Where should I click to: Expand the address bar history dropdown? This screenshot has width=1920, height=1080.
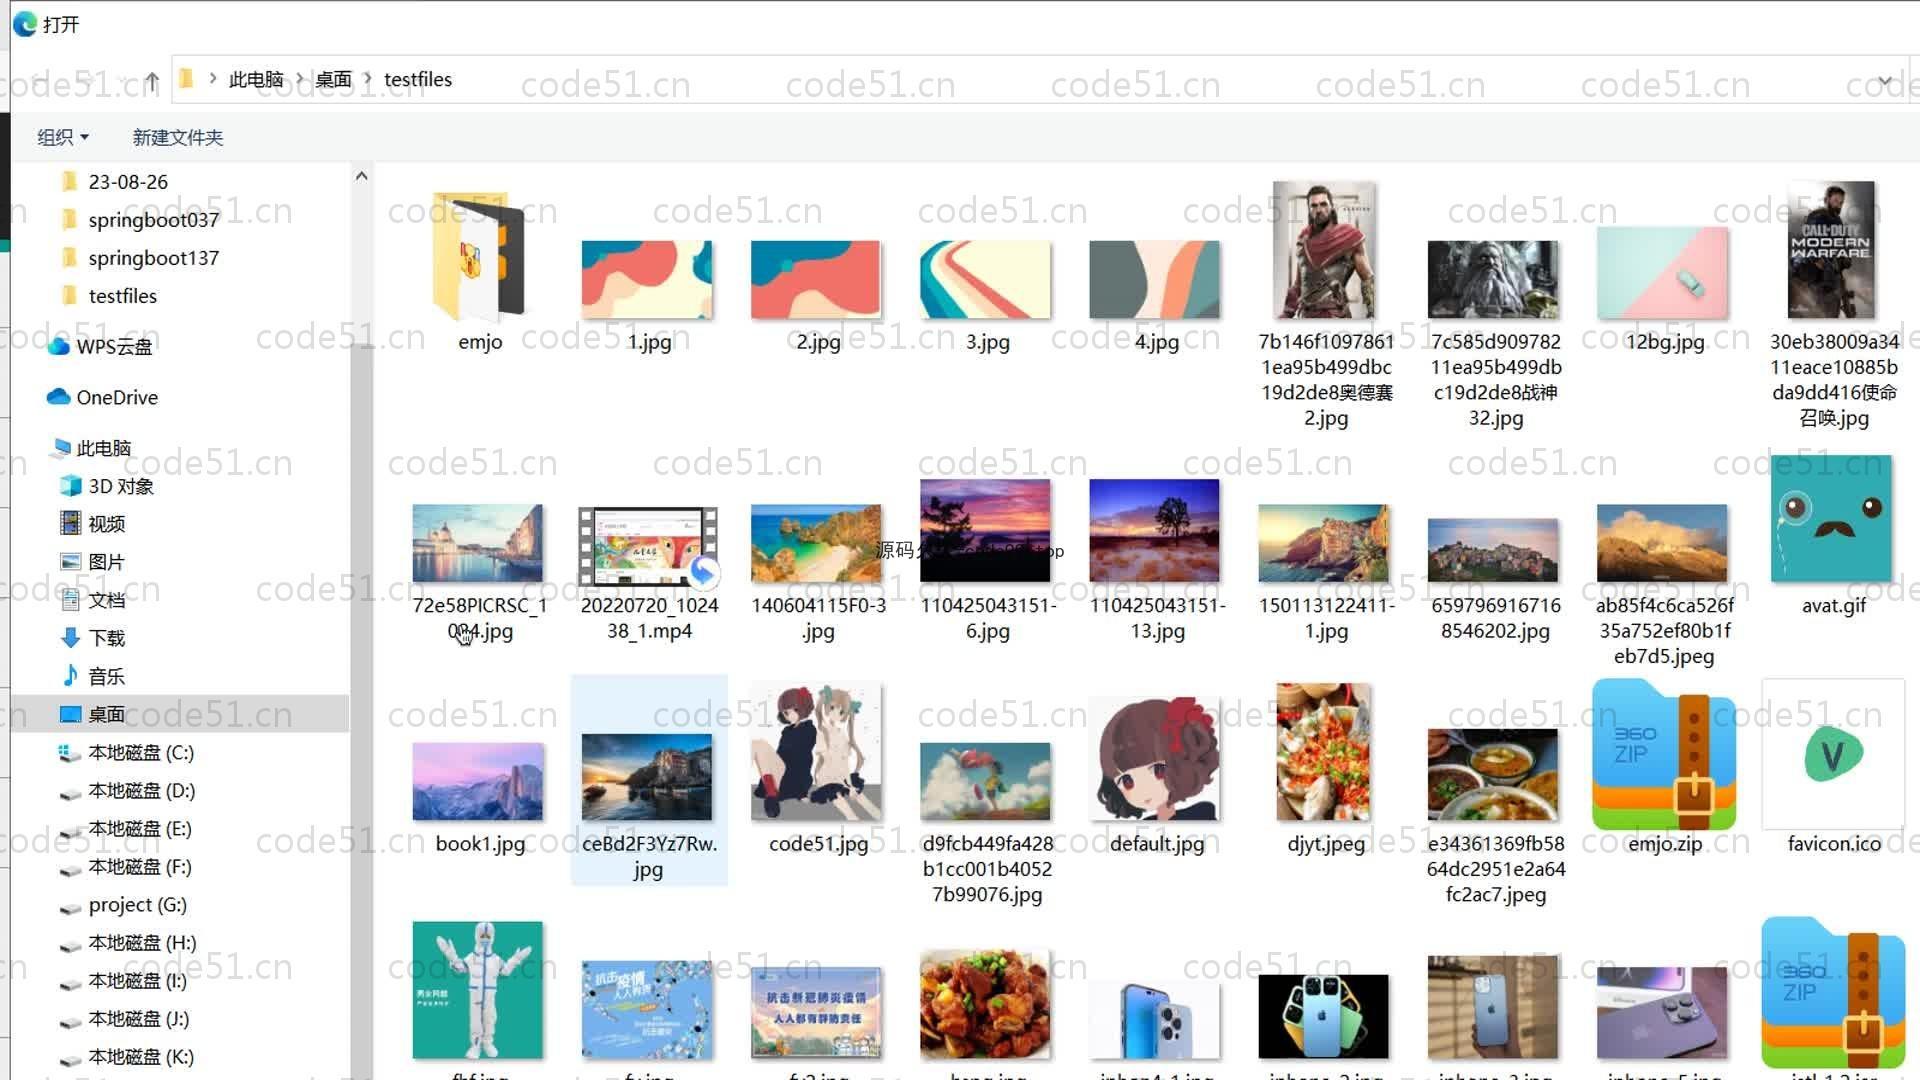1885,80
